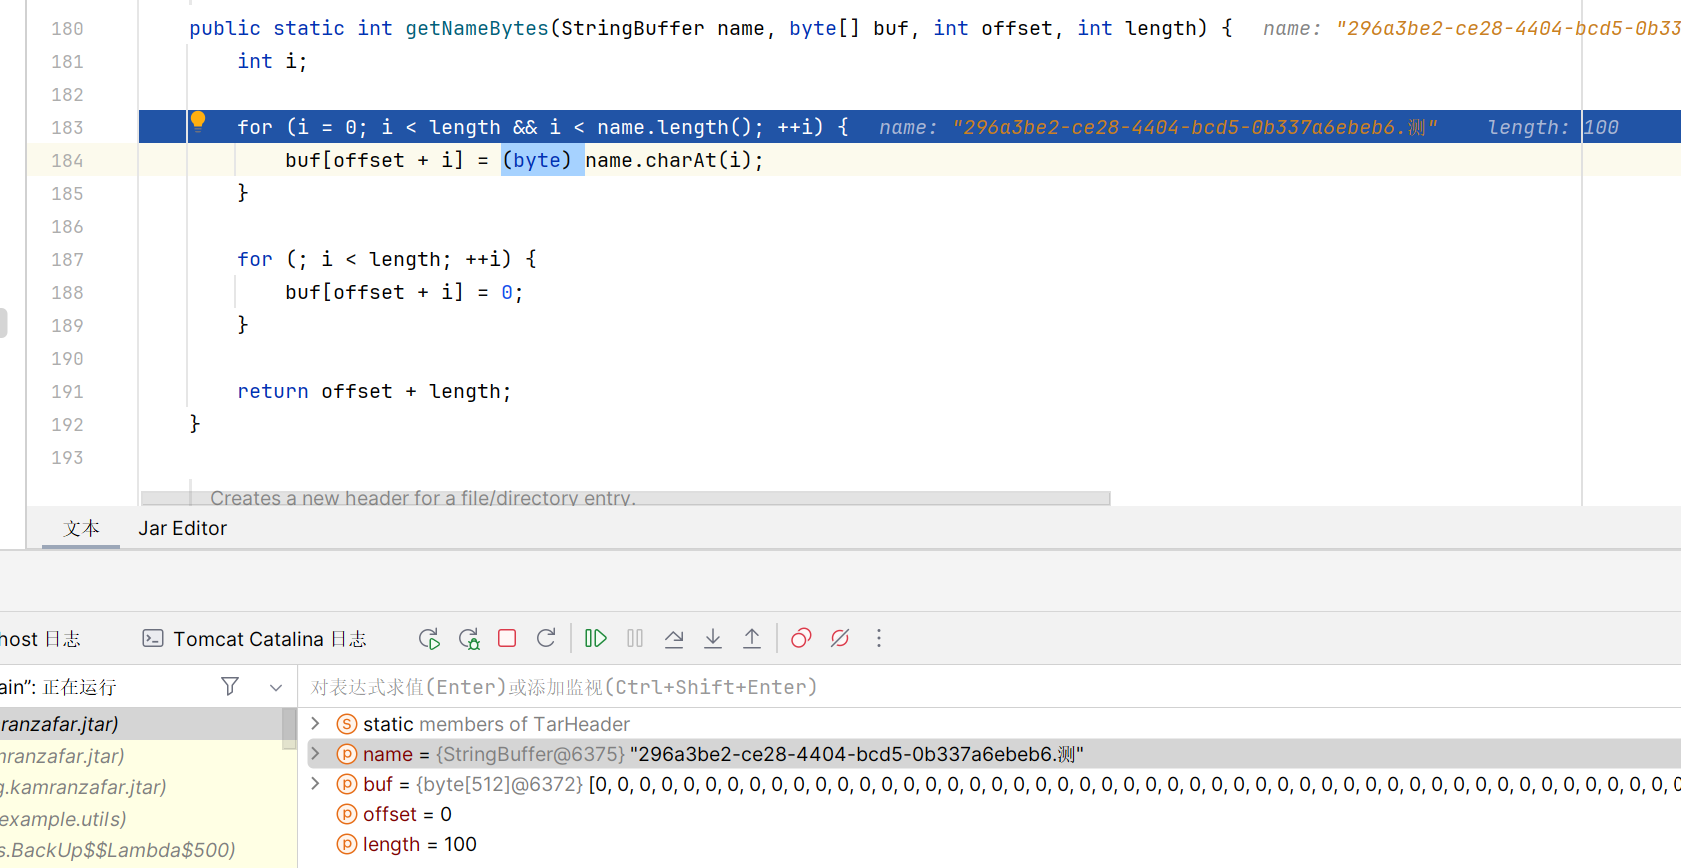1681x868 pixels.
Task: Click the 正在运行 thread status text
Action: point(79,687)
